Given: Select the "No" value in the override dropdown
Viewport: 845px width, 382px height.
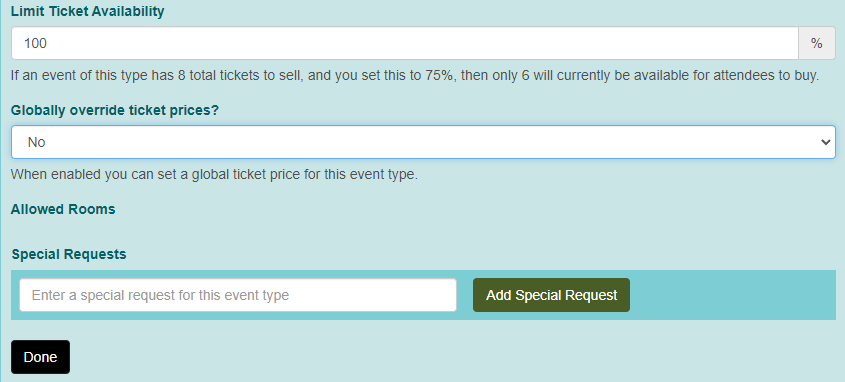Looking at the screenshot, I should (x=37, y=142).
